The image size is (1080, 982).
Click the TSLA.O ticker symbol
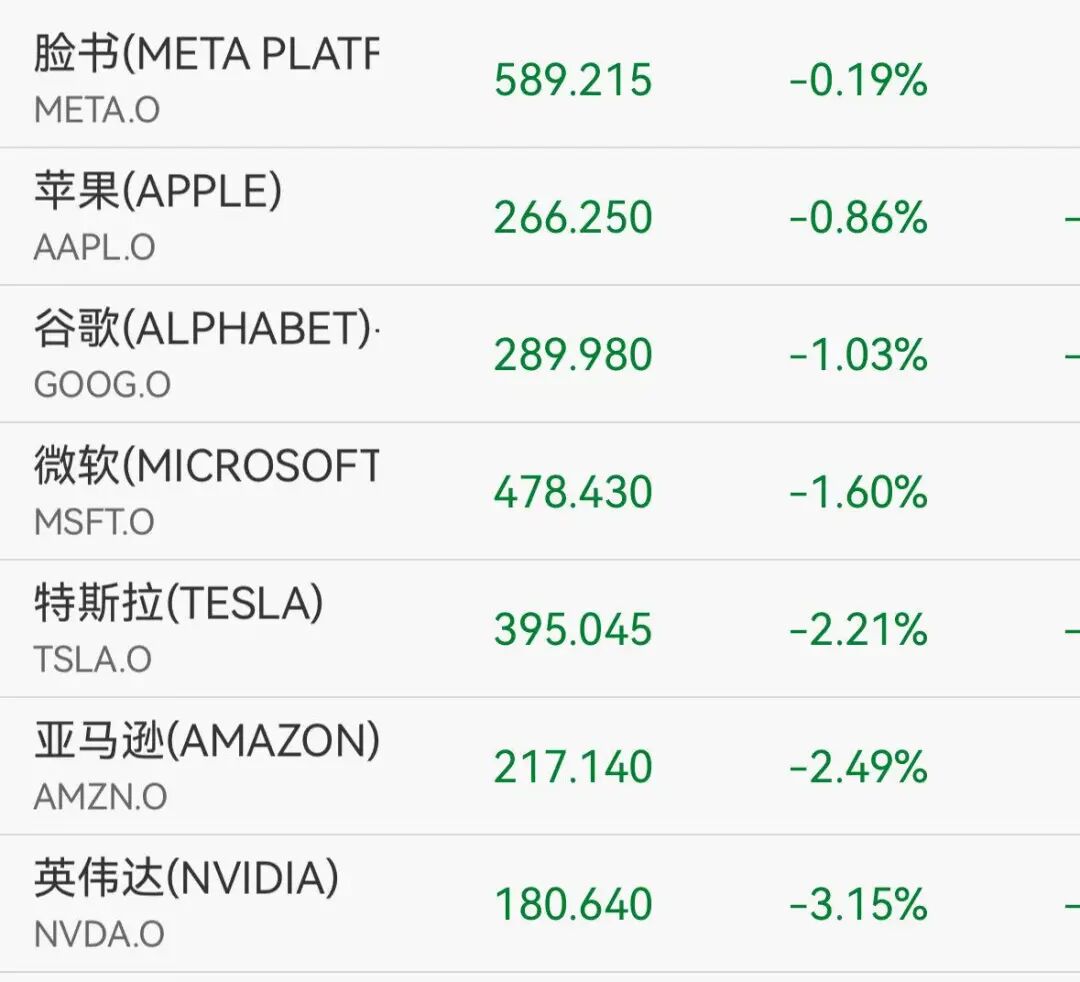pyautogui.click(x=93, y=659)
